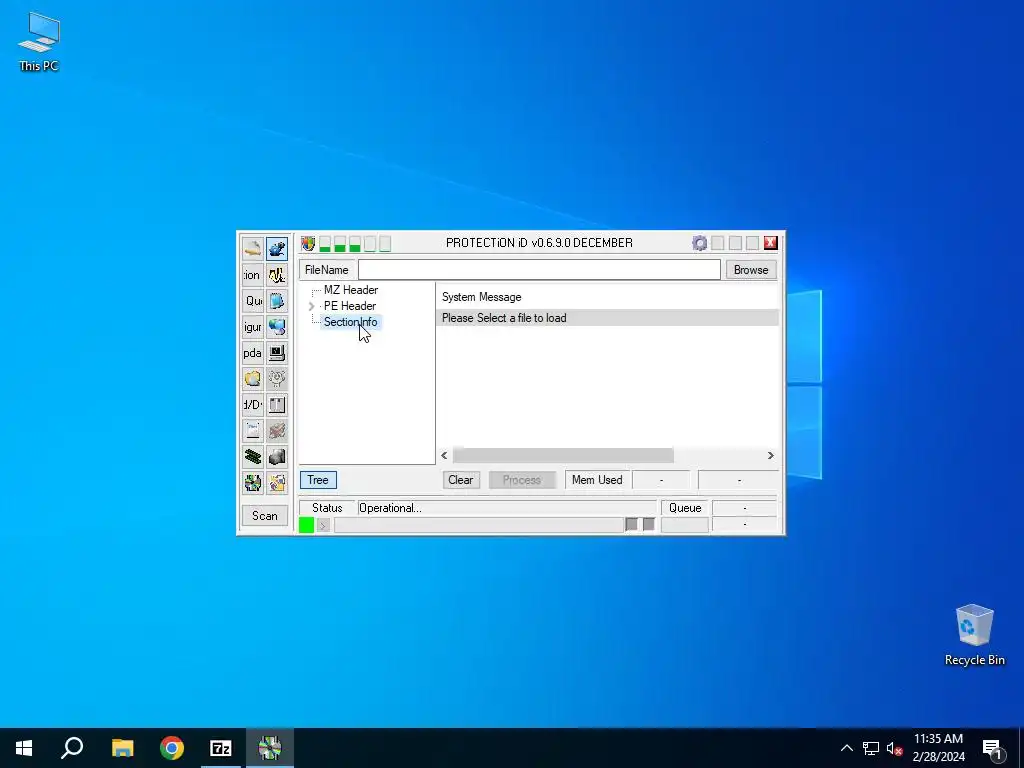
Task: Click the 'pda' tab in sidebar
Action: coord(253,353)
